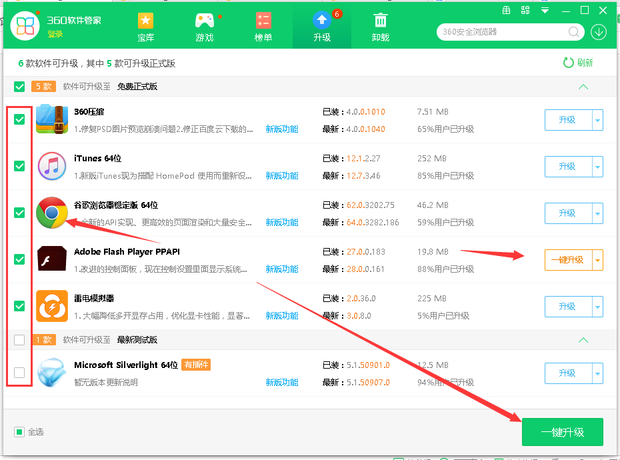The height and width of the screenshot is (460, 620).
Task: Click the 360压缩 software name
Action: (89, 112)
